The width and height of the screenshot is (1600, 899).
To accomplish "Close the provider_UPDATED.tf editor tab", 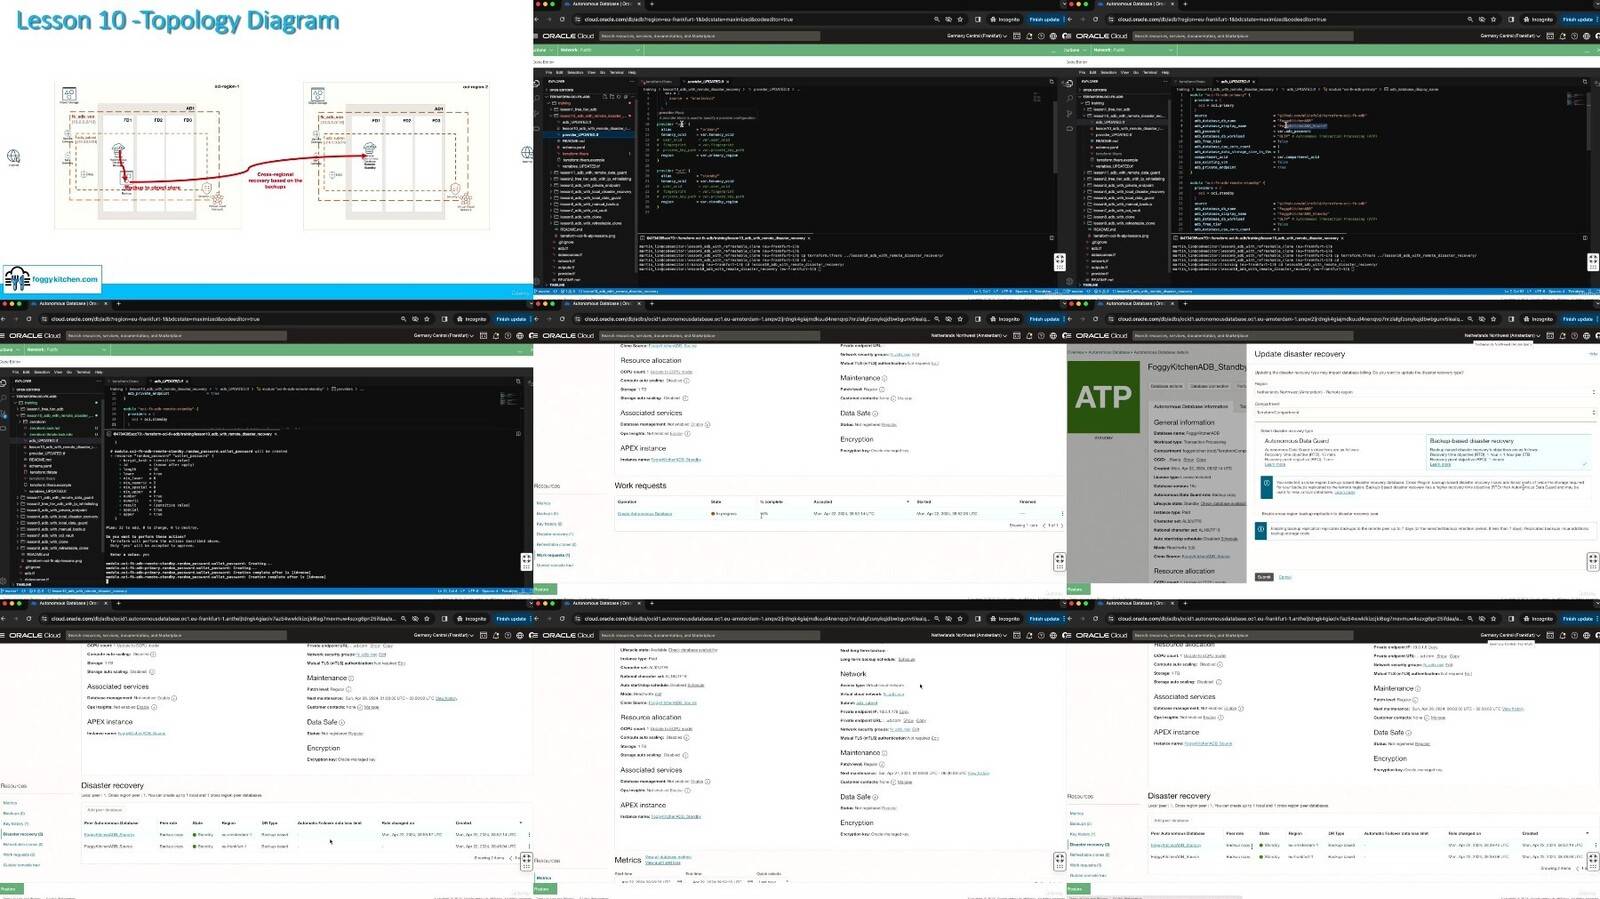I will click(x=729, y=81).
